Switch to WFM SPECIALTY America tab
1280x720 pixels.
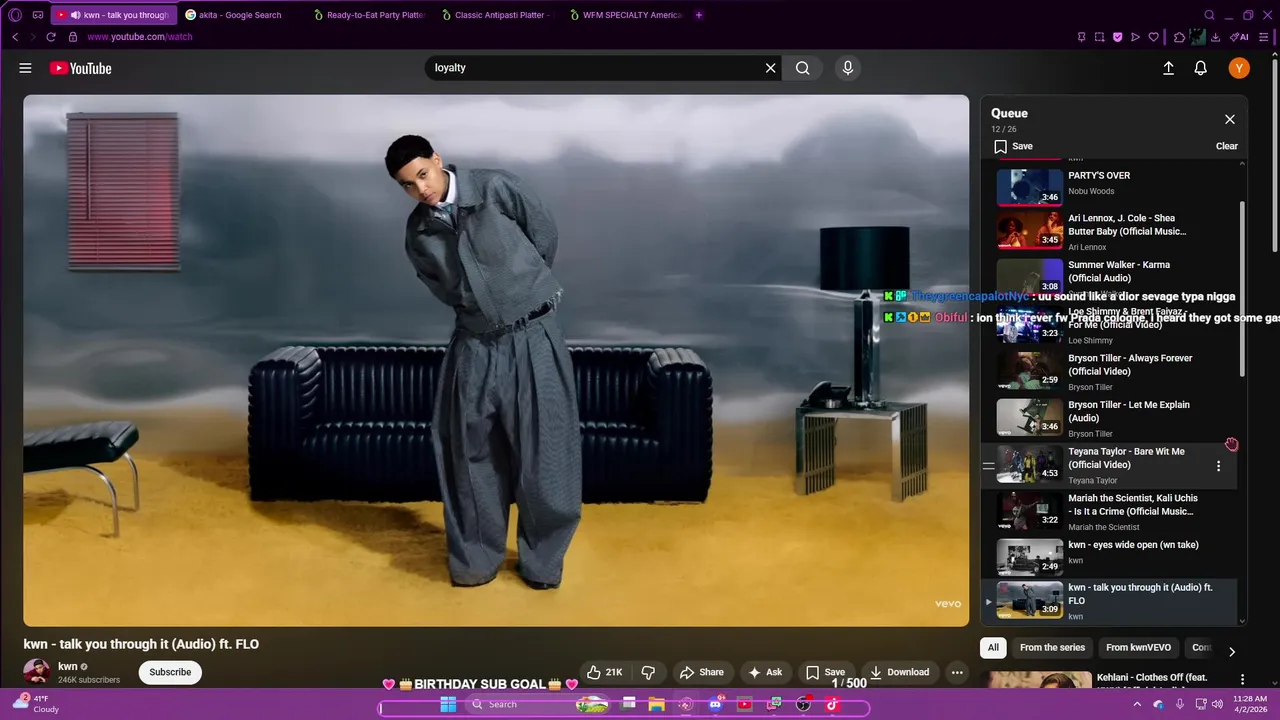626,15
